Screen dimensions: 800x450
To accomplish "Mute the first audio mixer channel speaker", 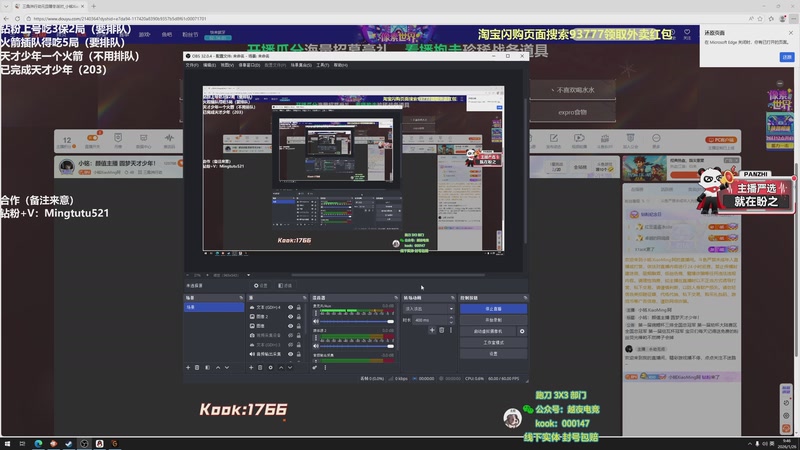I will tap(316, 321).
